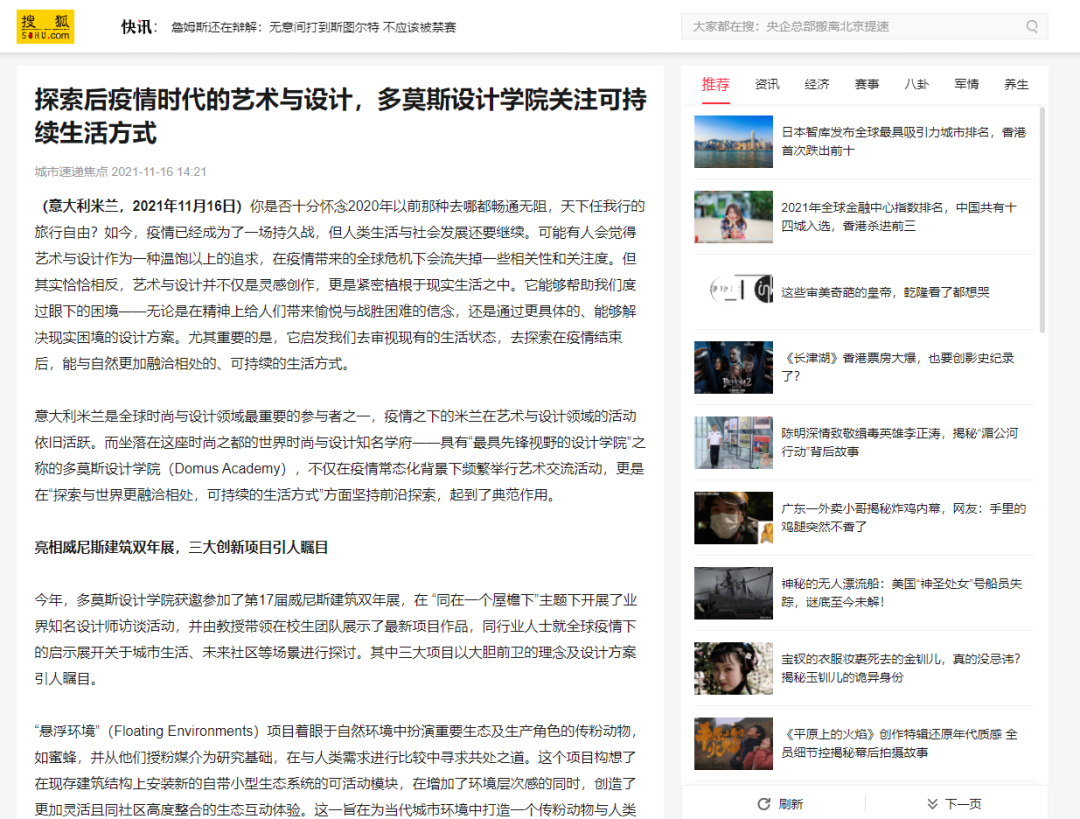The width and height of the screenshot is (1080, 819).
Task: Click the circular refresh icon in the sidebar
Action: [764, 803]
